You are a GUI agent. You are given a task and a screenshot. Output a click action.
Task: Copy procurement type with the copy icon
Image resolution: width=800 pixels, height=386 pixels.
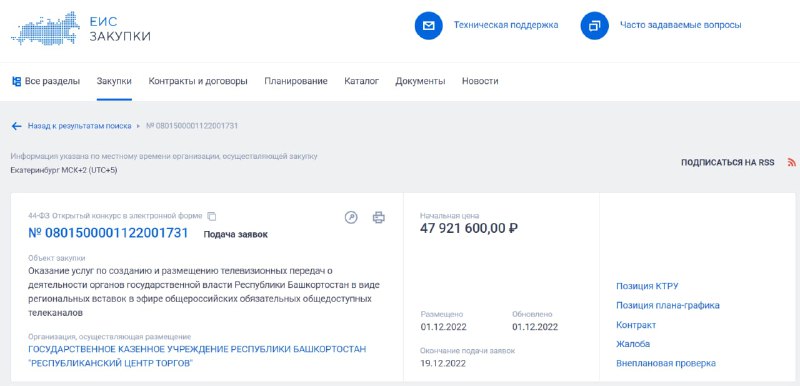click(212, 216)
